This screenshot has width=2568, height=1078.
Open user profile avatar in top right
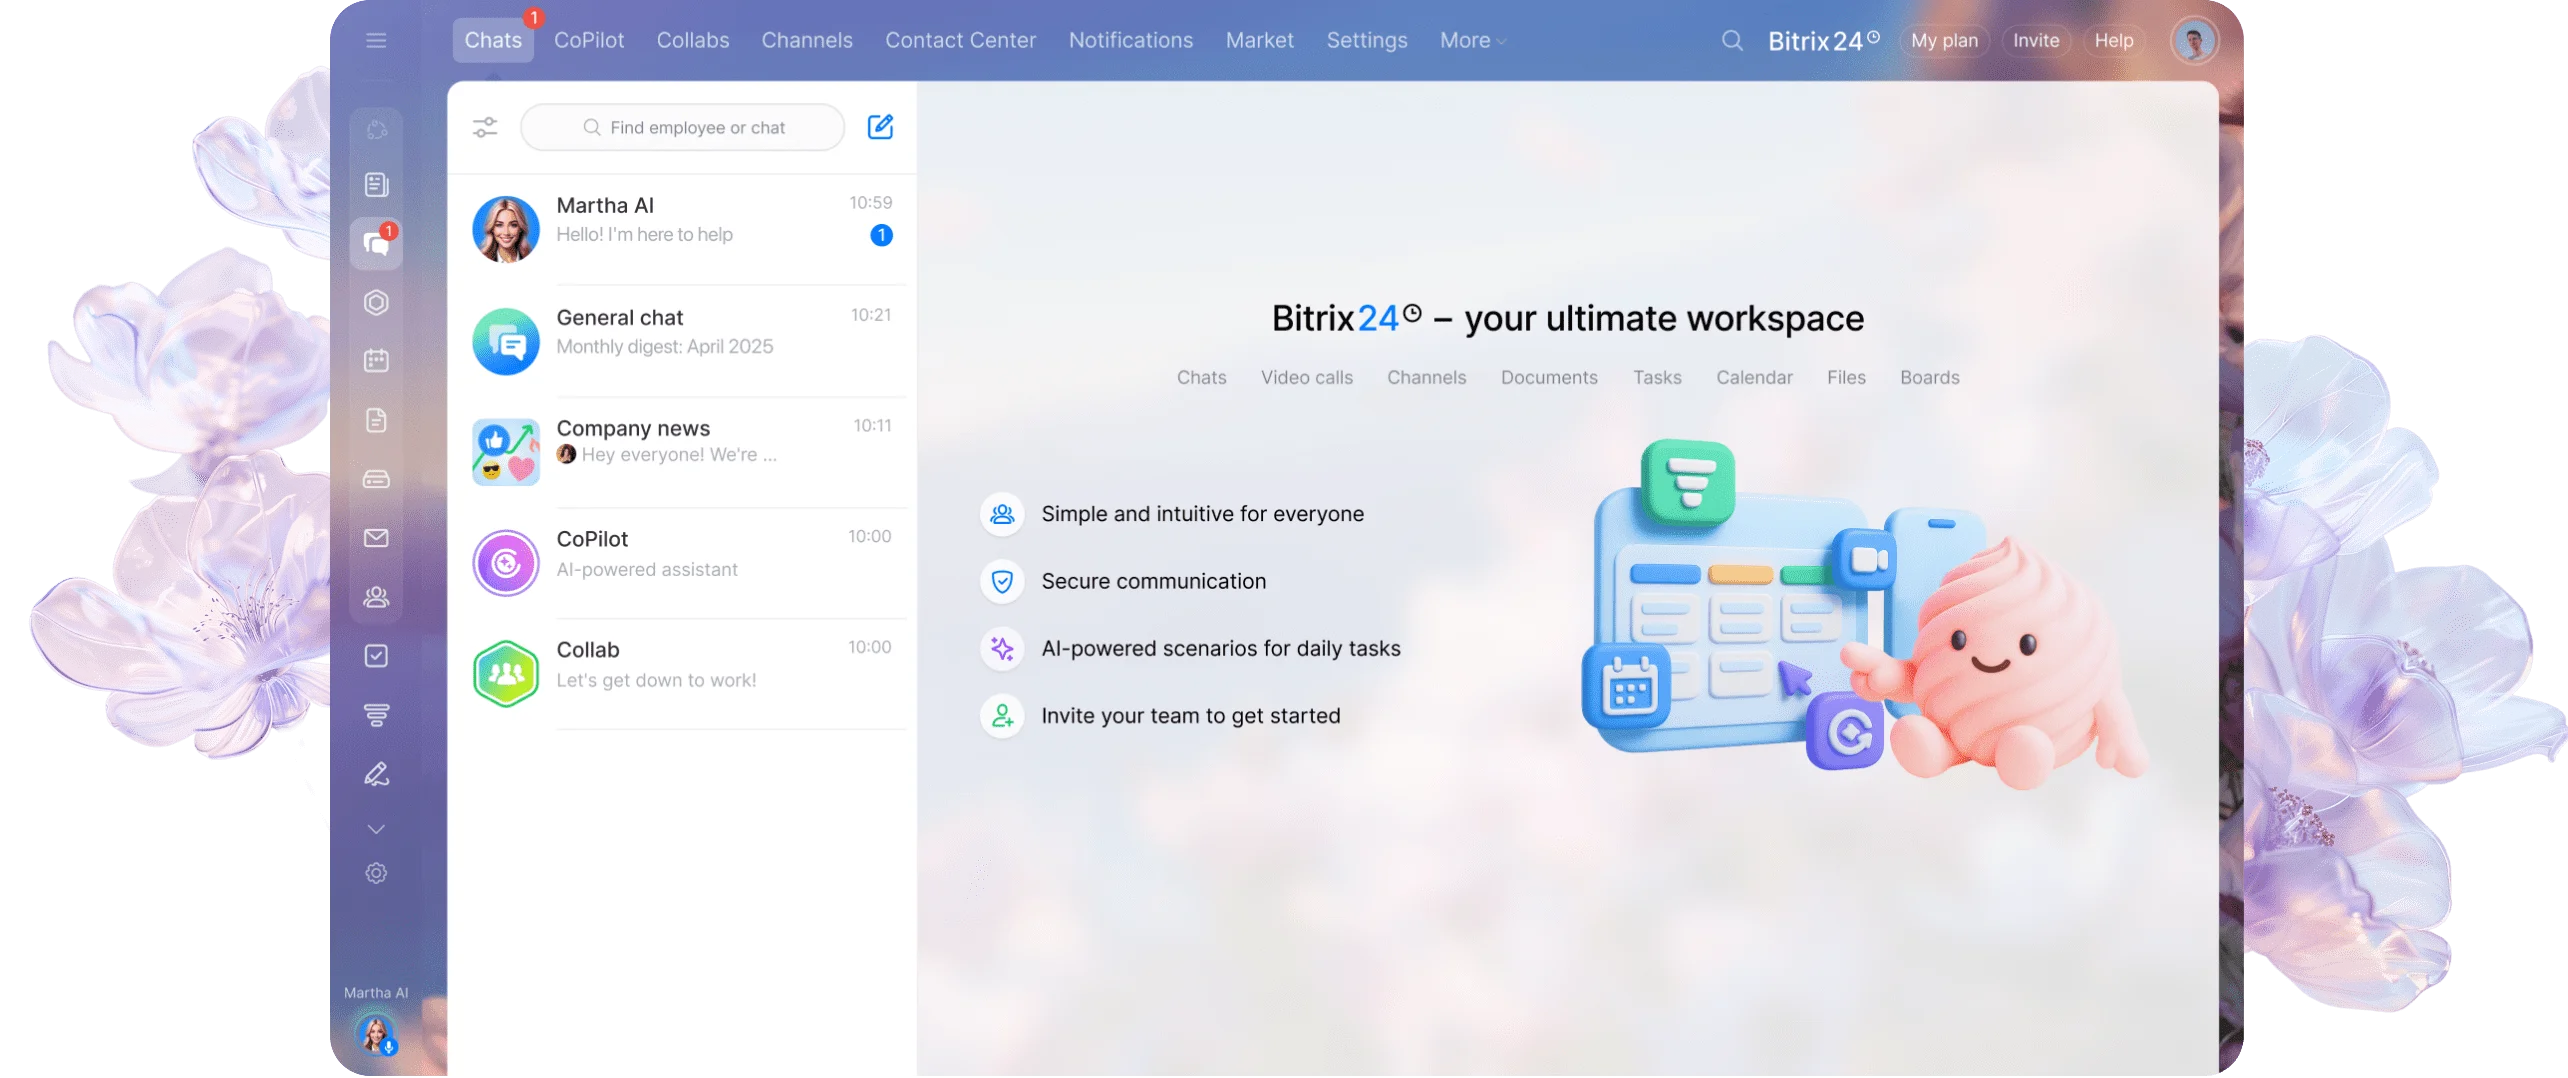2194,41
